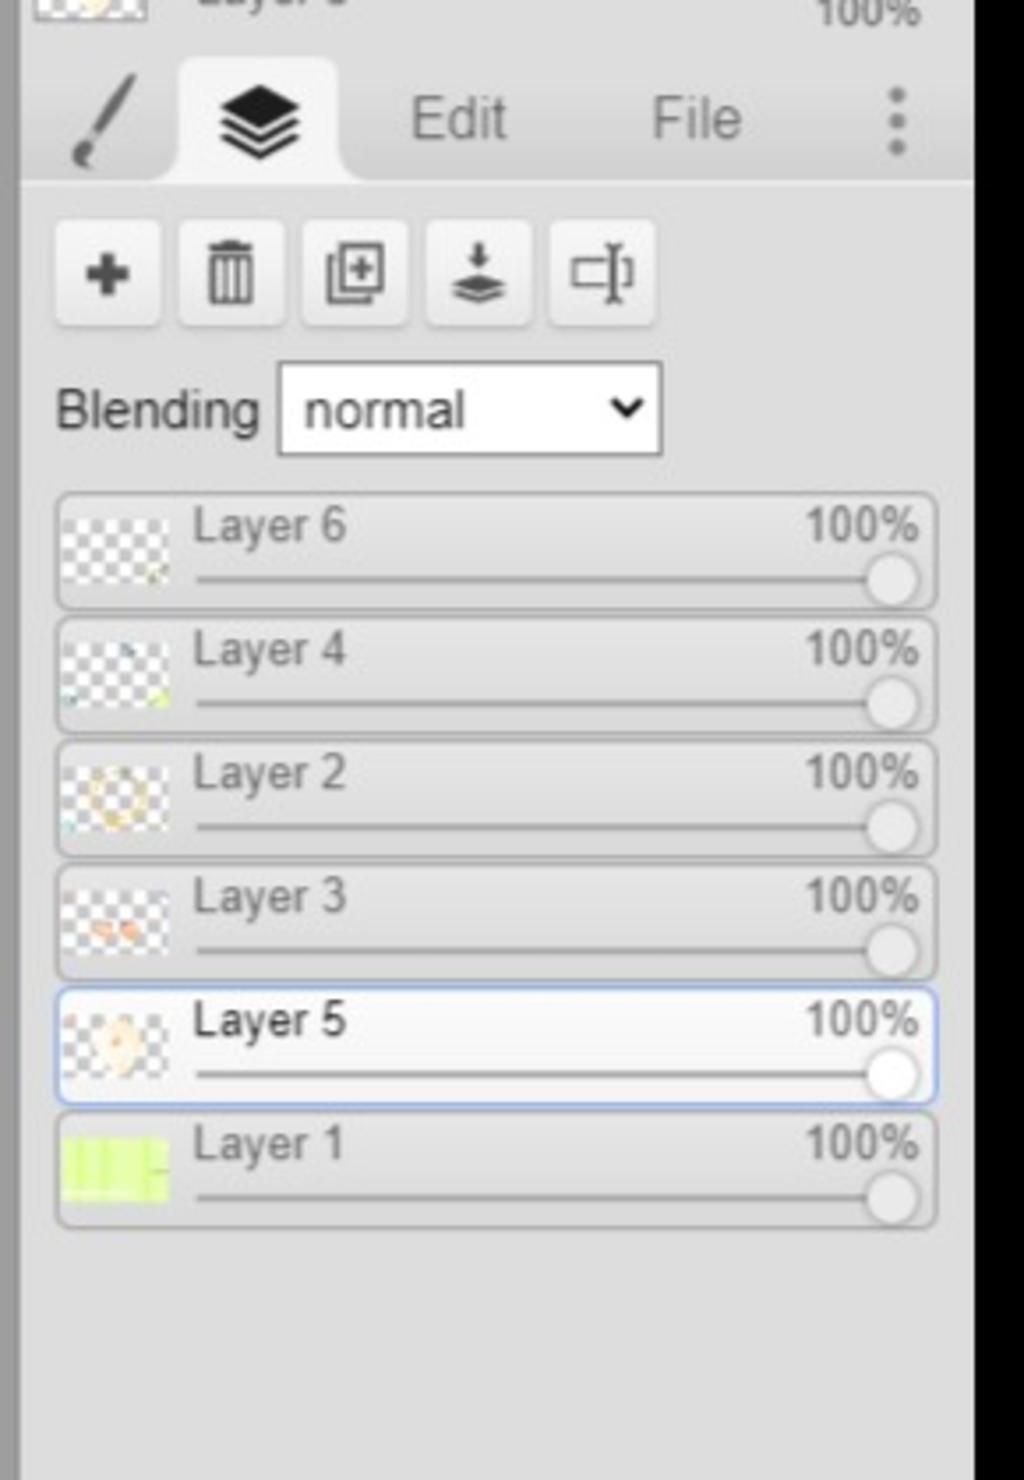Select Layer 2 by its name

[x=270, y=774]
